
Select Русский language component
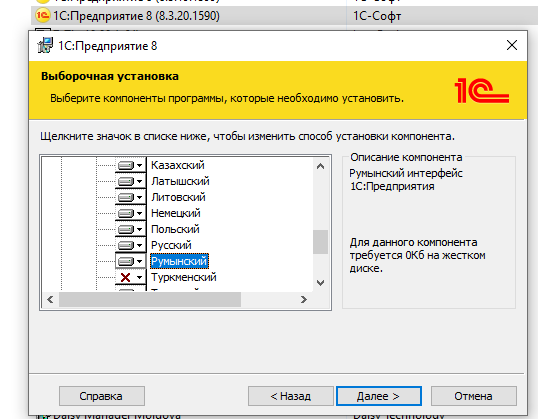171,245
